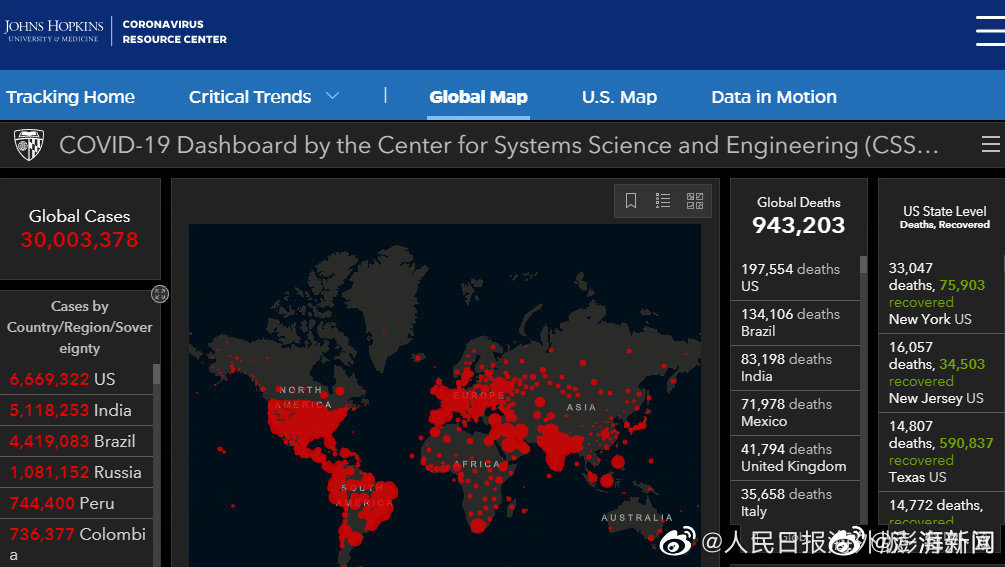Select Texas US state entry
The image size is (1005, 567).
[942, 452]
